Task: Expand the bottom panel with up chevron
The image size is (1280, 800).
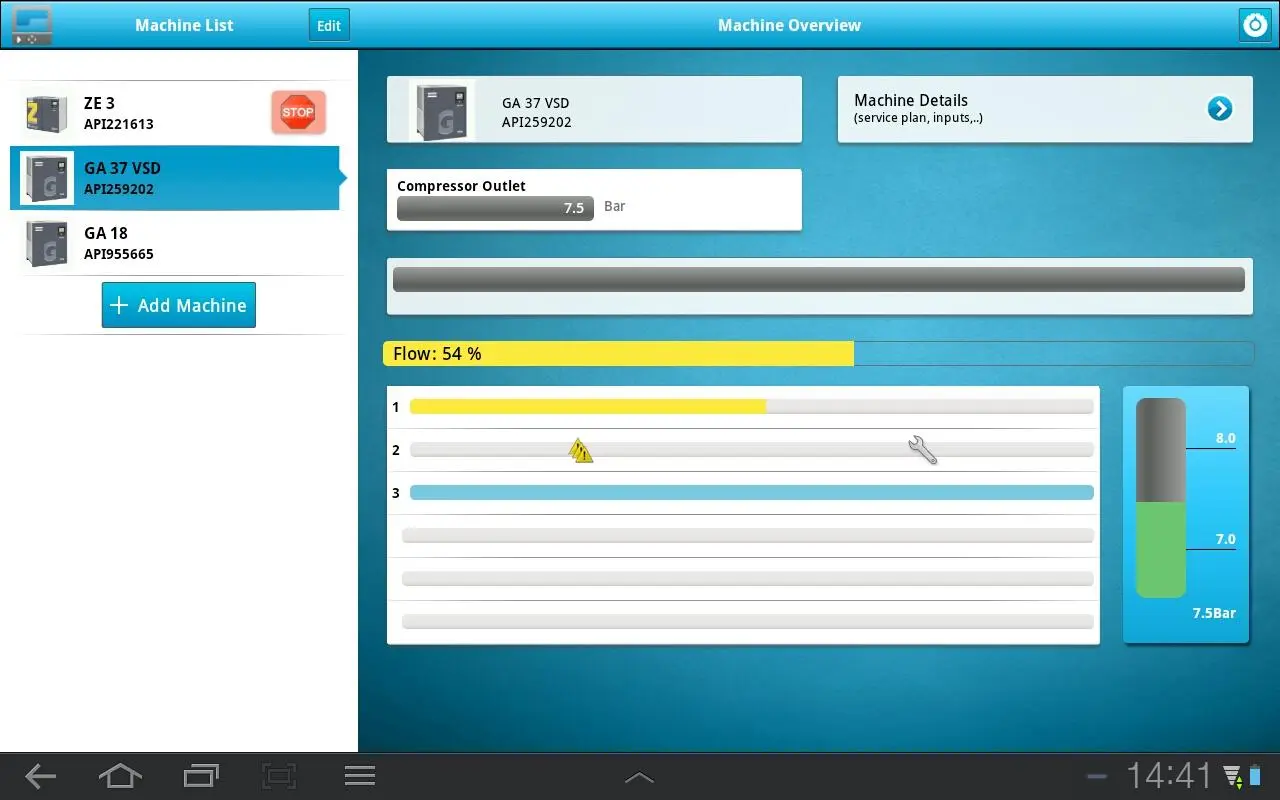Action: click(x=639, y=777)
